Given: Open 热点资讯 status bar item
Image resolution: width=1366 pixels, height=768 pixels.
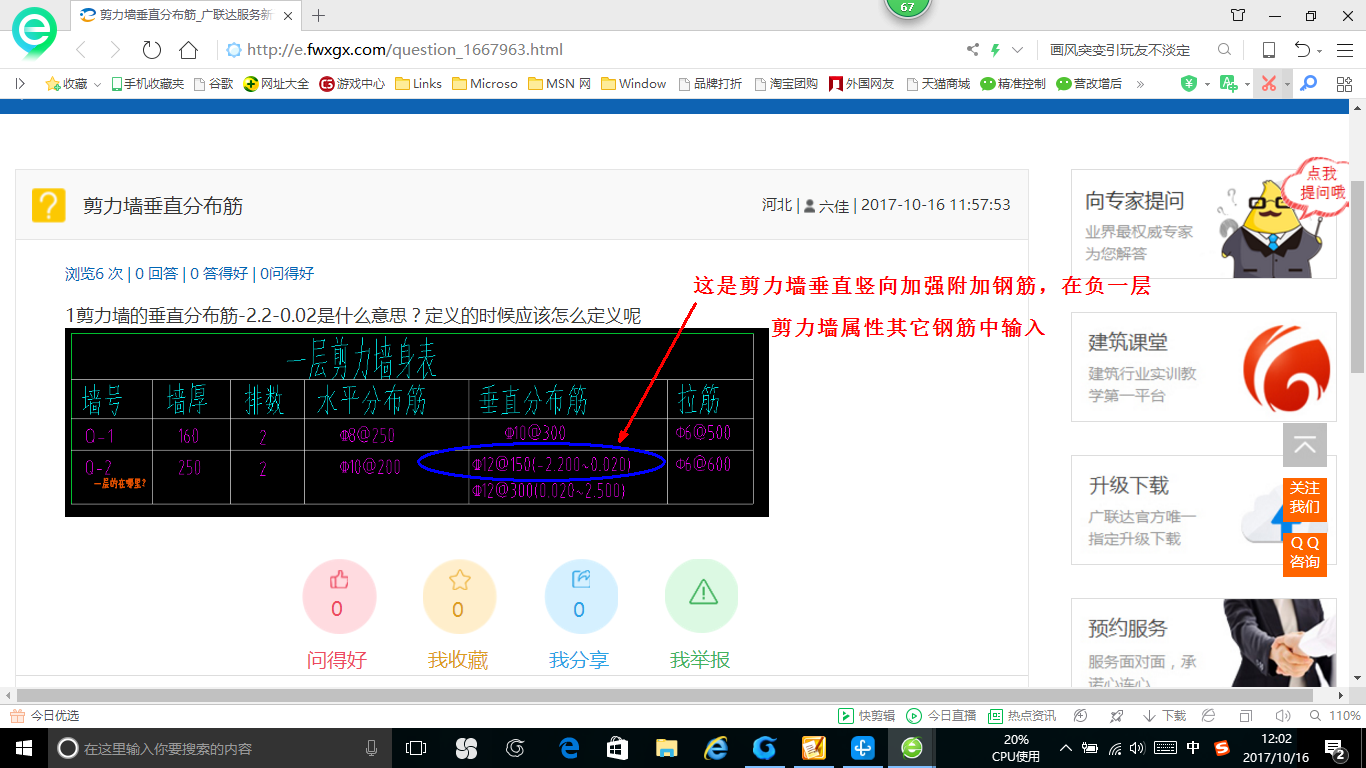Looking at the screenshot, I should tap(1023, 716).
